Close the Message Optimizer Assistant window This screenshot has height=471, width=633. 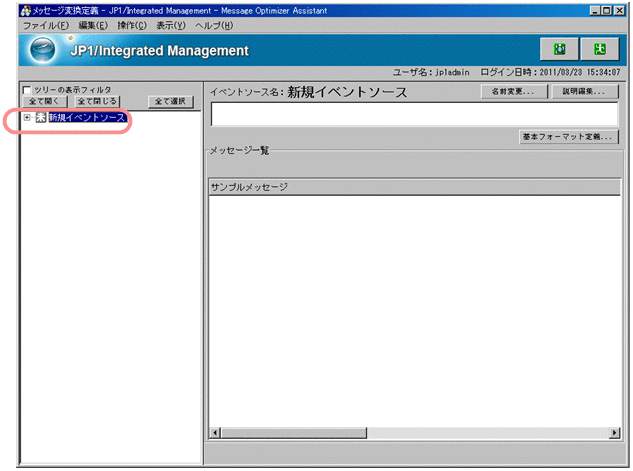coord(619,10)
